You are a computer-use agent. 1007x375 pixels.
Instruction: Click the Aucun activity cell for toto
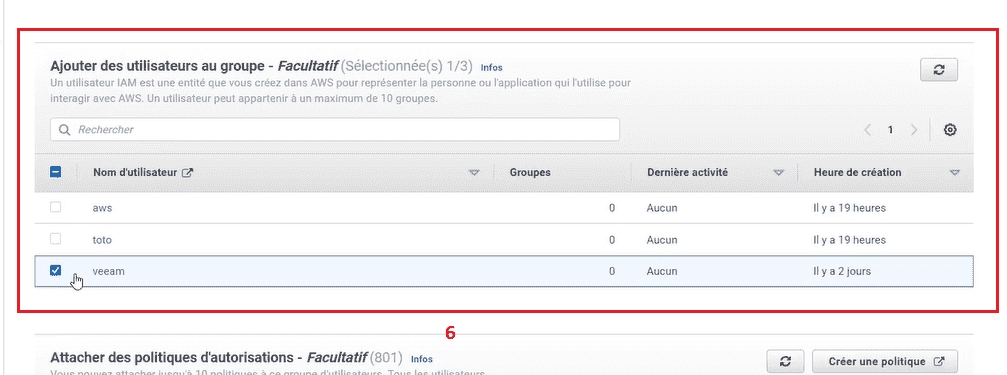(662, 240)
